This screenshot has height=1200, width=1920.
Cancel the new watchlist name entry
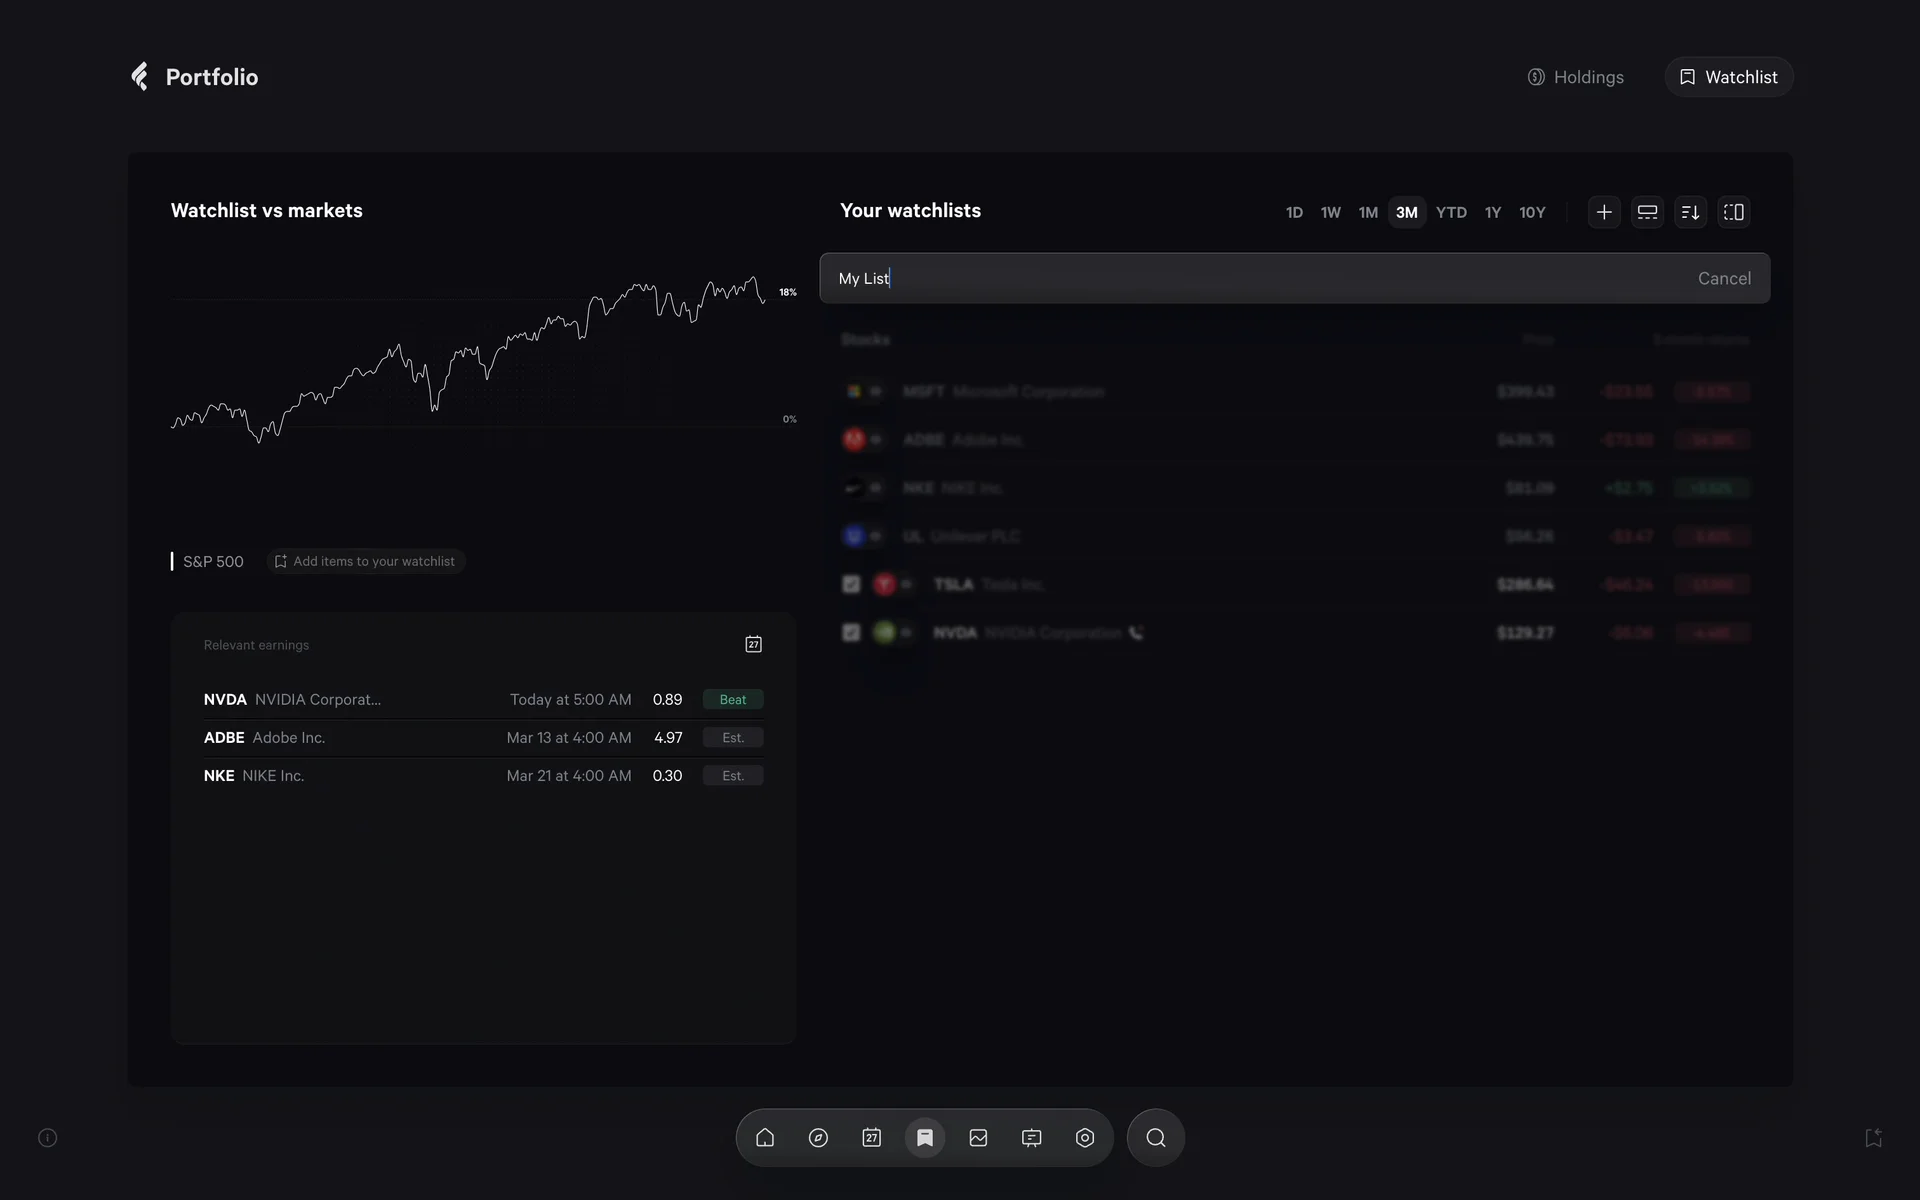click(x=1723, y=278)
